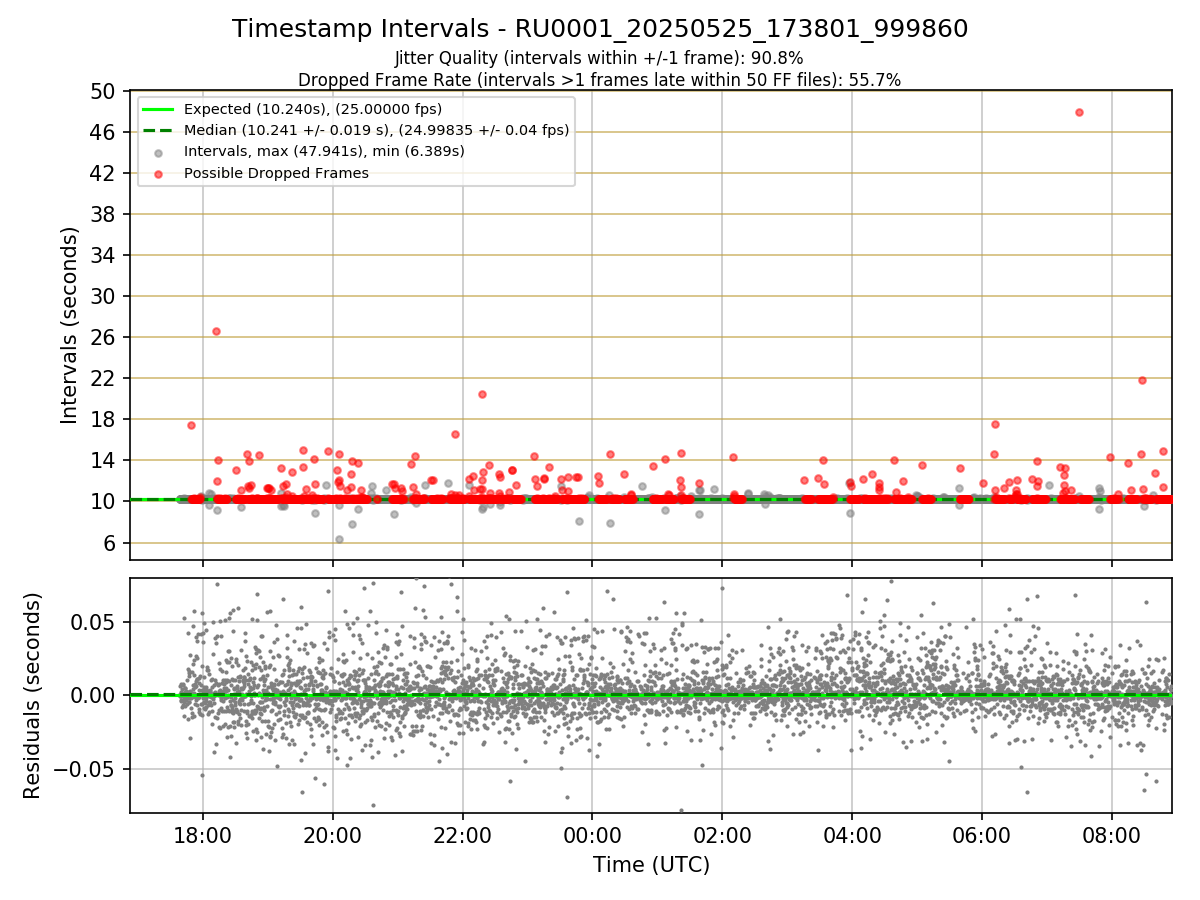The width and height of the screenshot is (1200, 900).
Task: Click the '22' y-axis tick label
Action: point(103,378)
